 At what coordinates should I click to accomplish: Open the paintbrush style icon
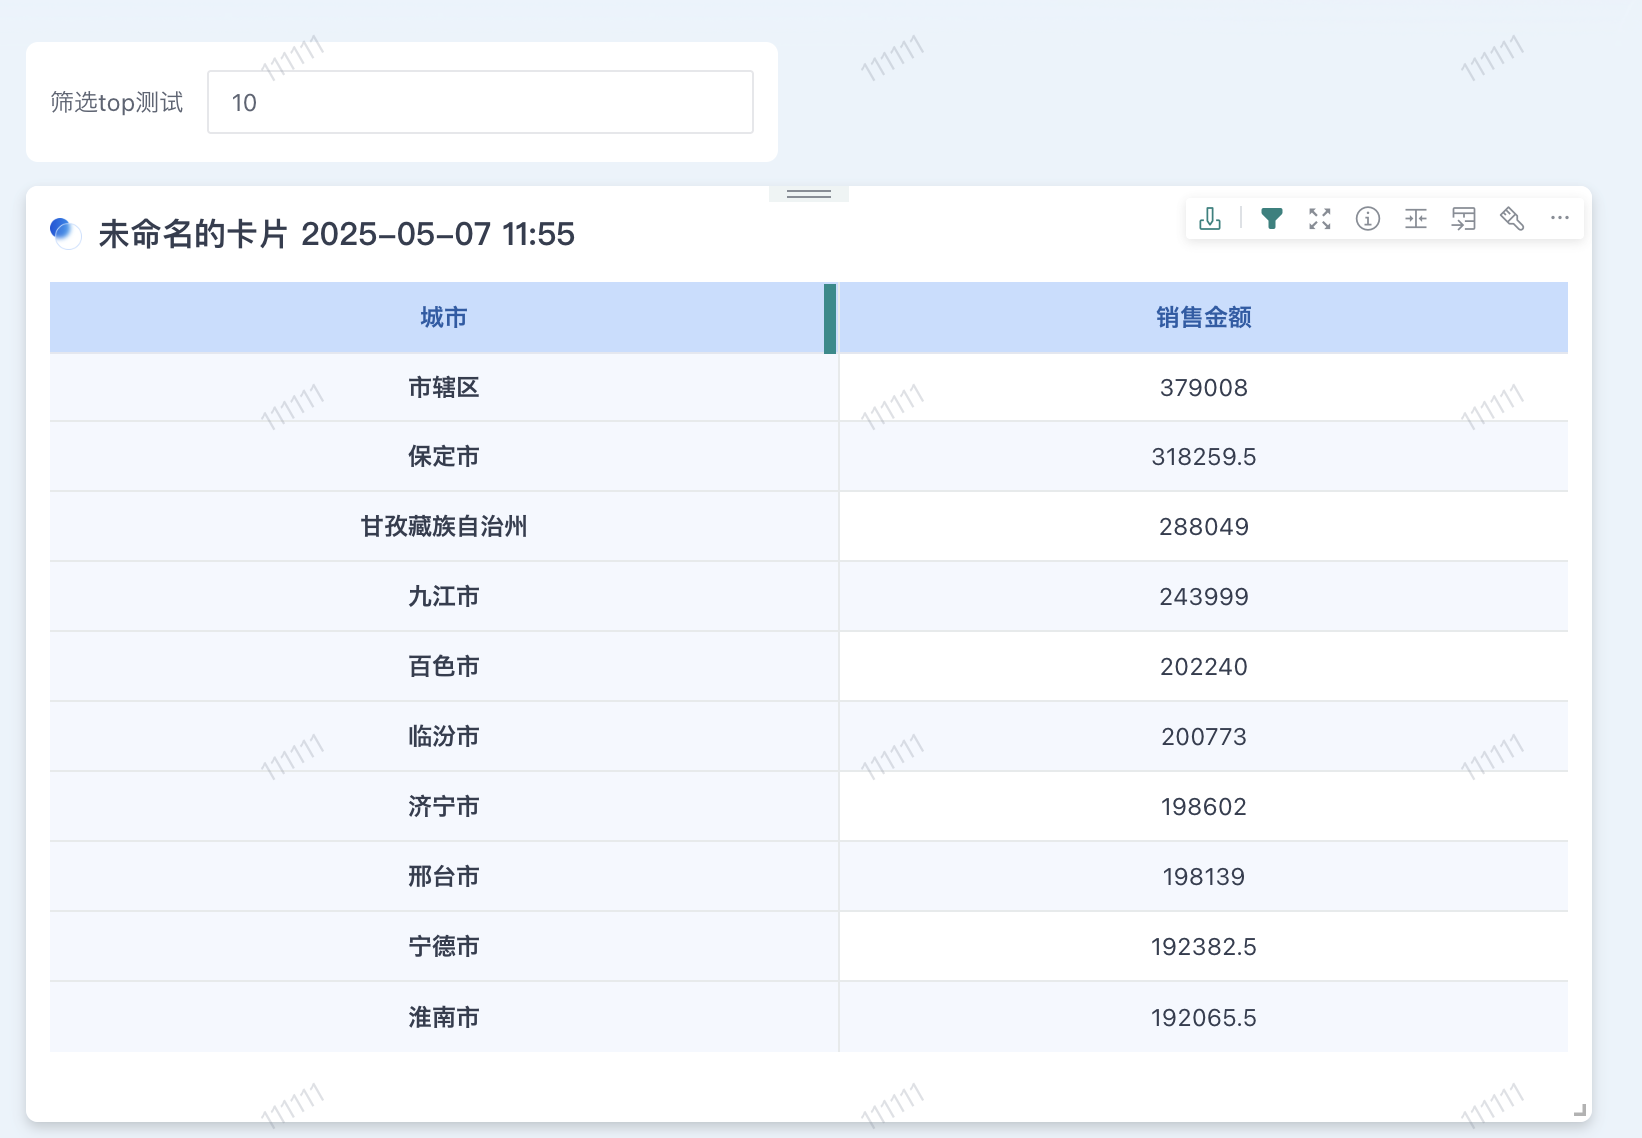pos(1511,219)
